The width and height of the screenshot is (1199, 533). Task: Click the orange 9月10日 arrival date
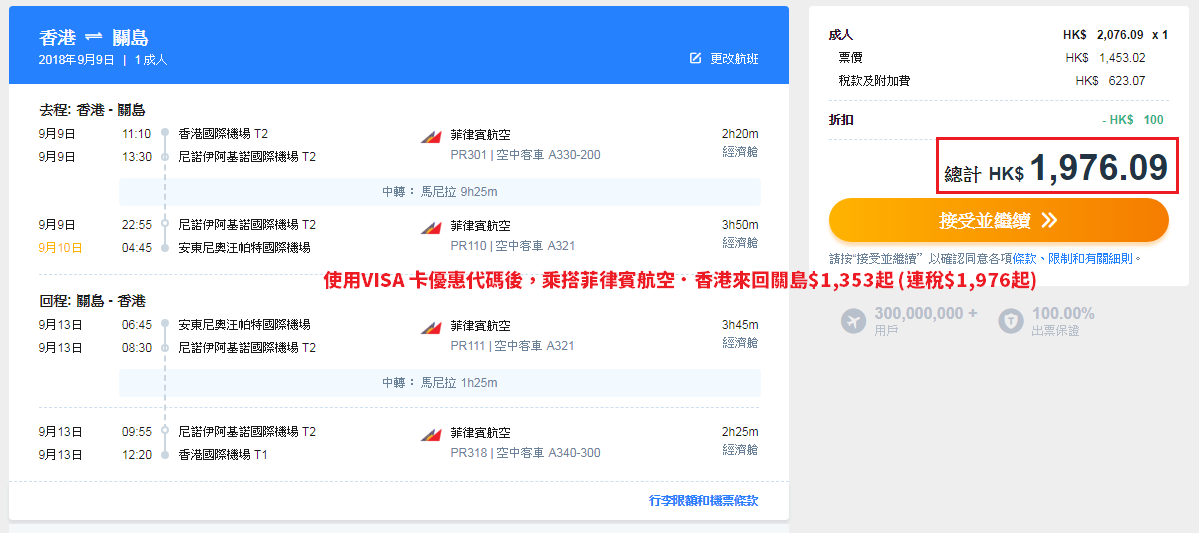tap(60, 248)
